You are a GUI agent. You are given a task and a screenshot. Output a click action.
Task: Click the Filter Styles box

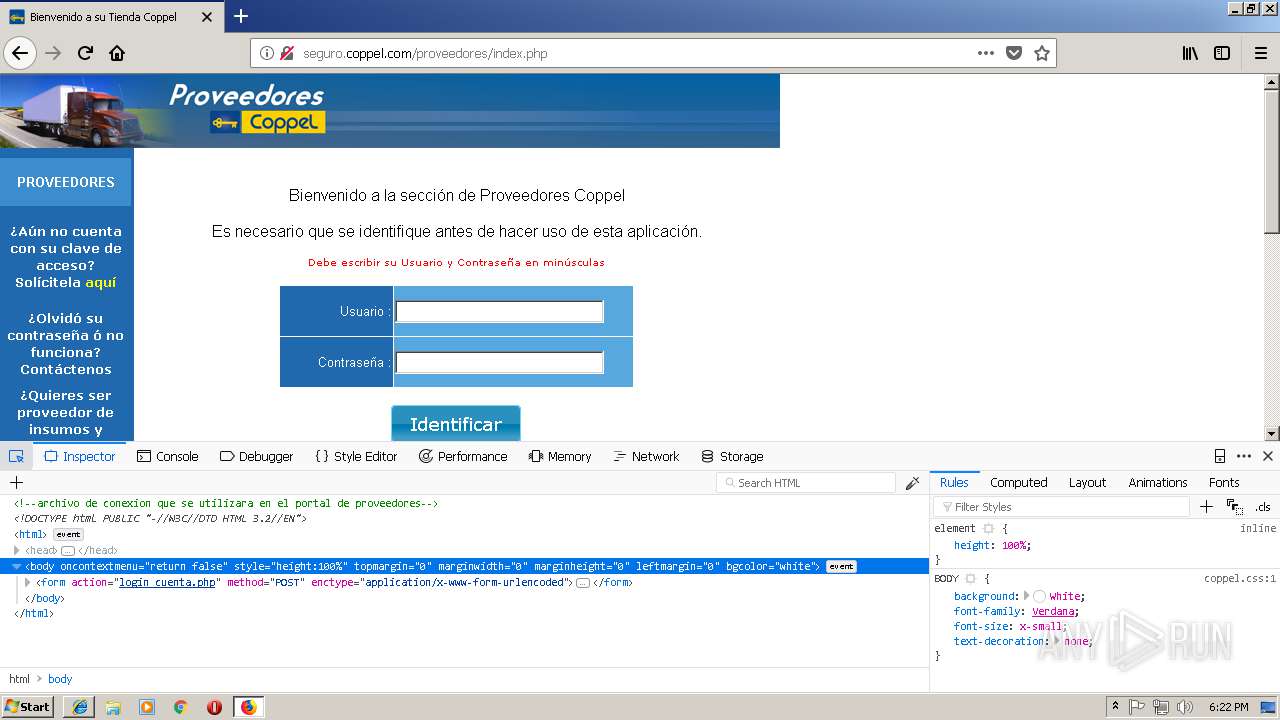tap(1062, 507)
